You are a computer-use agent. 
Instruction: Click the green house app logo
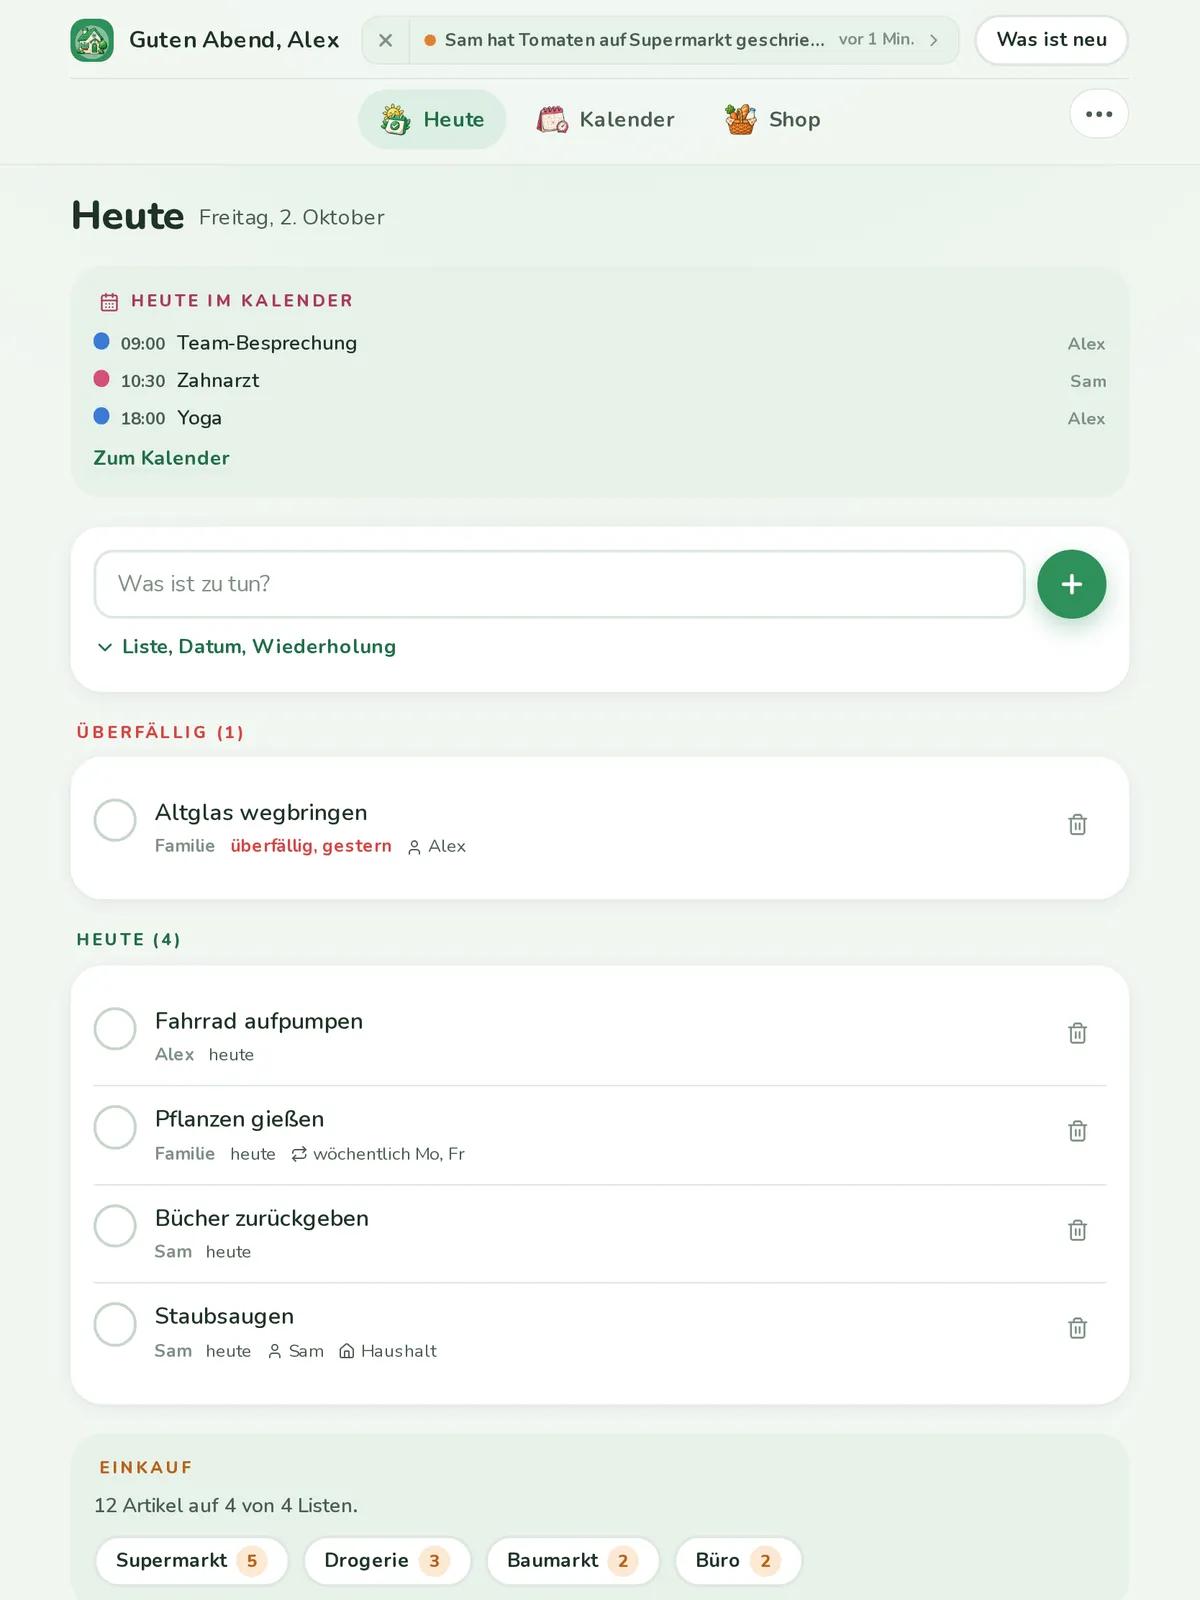tap(92, 40)
